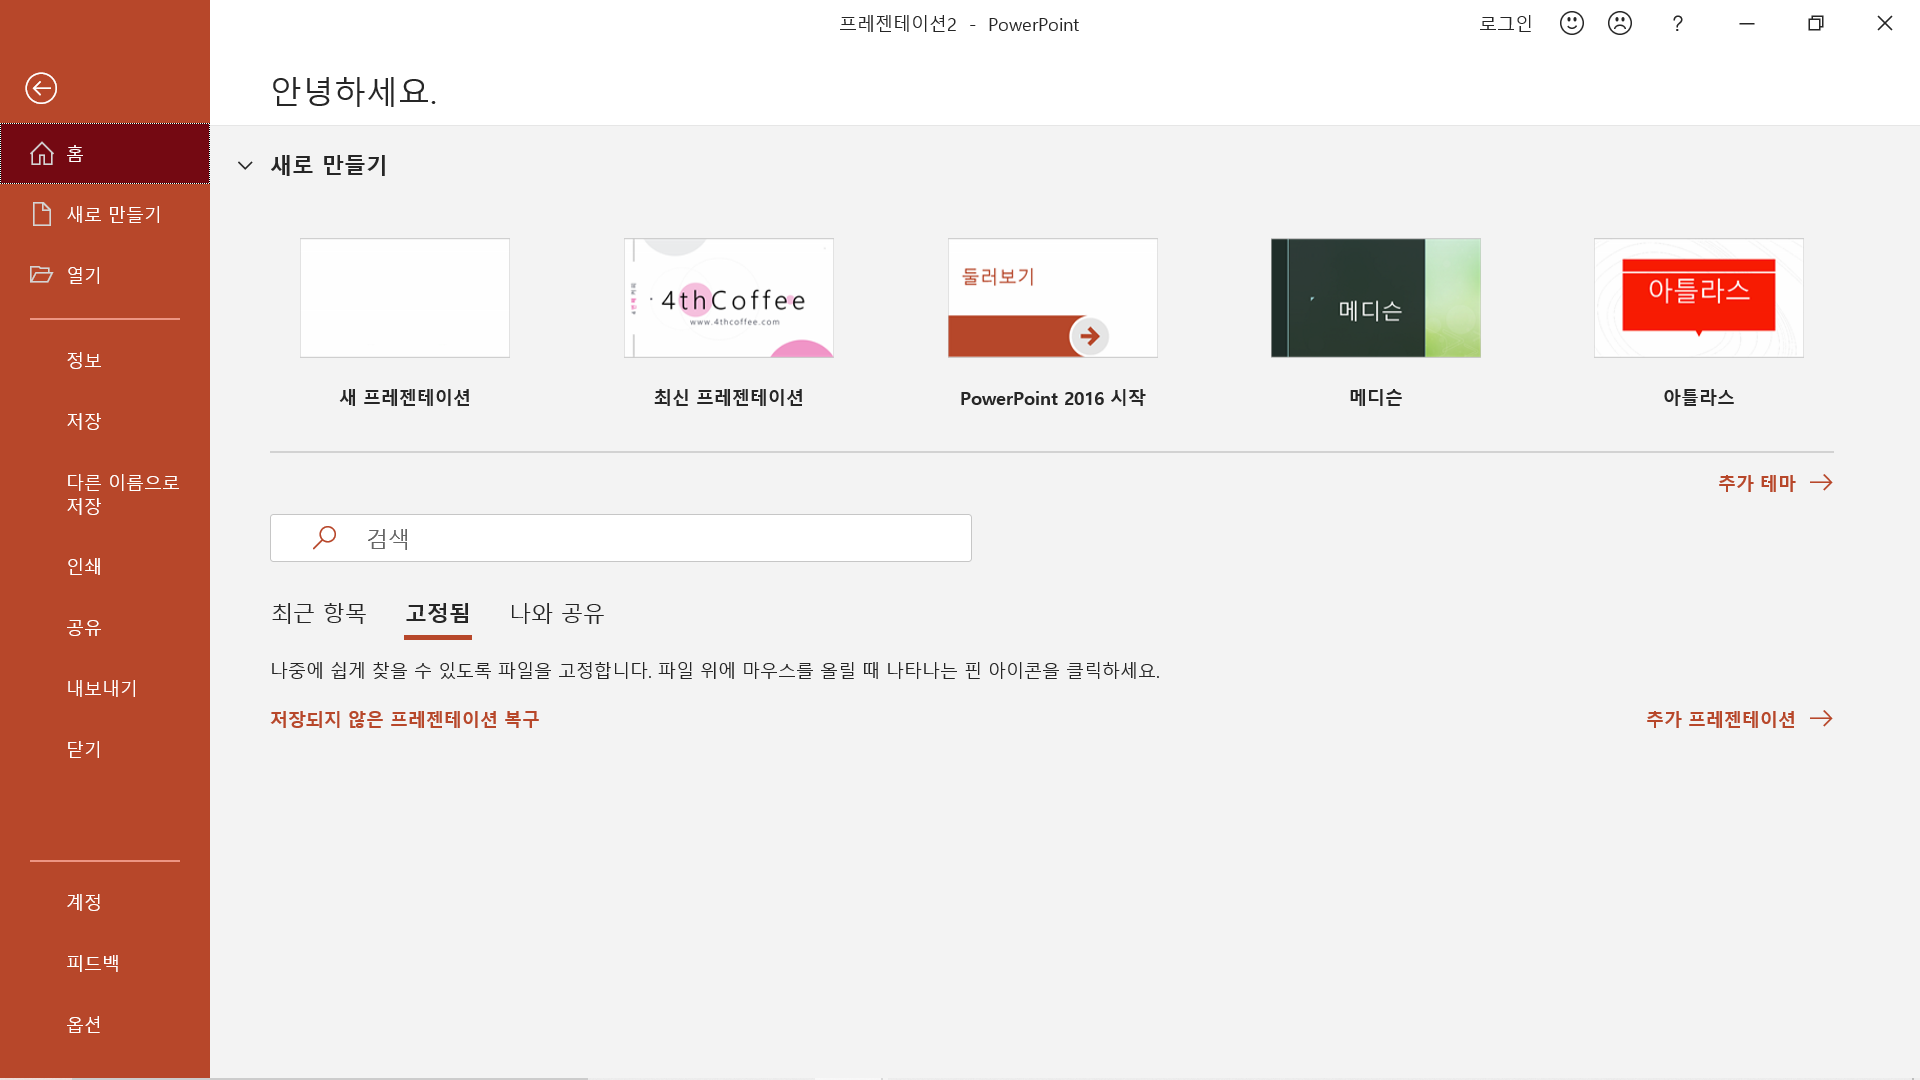1920x1080 pixels.
Task: Click the question mark help icon
Action: [1677, 23]
